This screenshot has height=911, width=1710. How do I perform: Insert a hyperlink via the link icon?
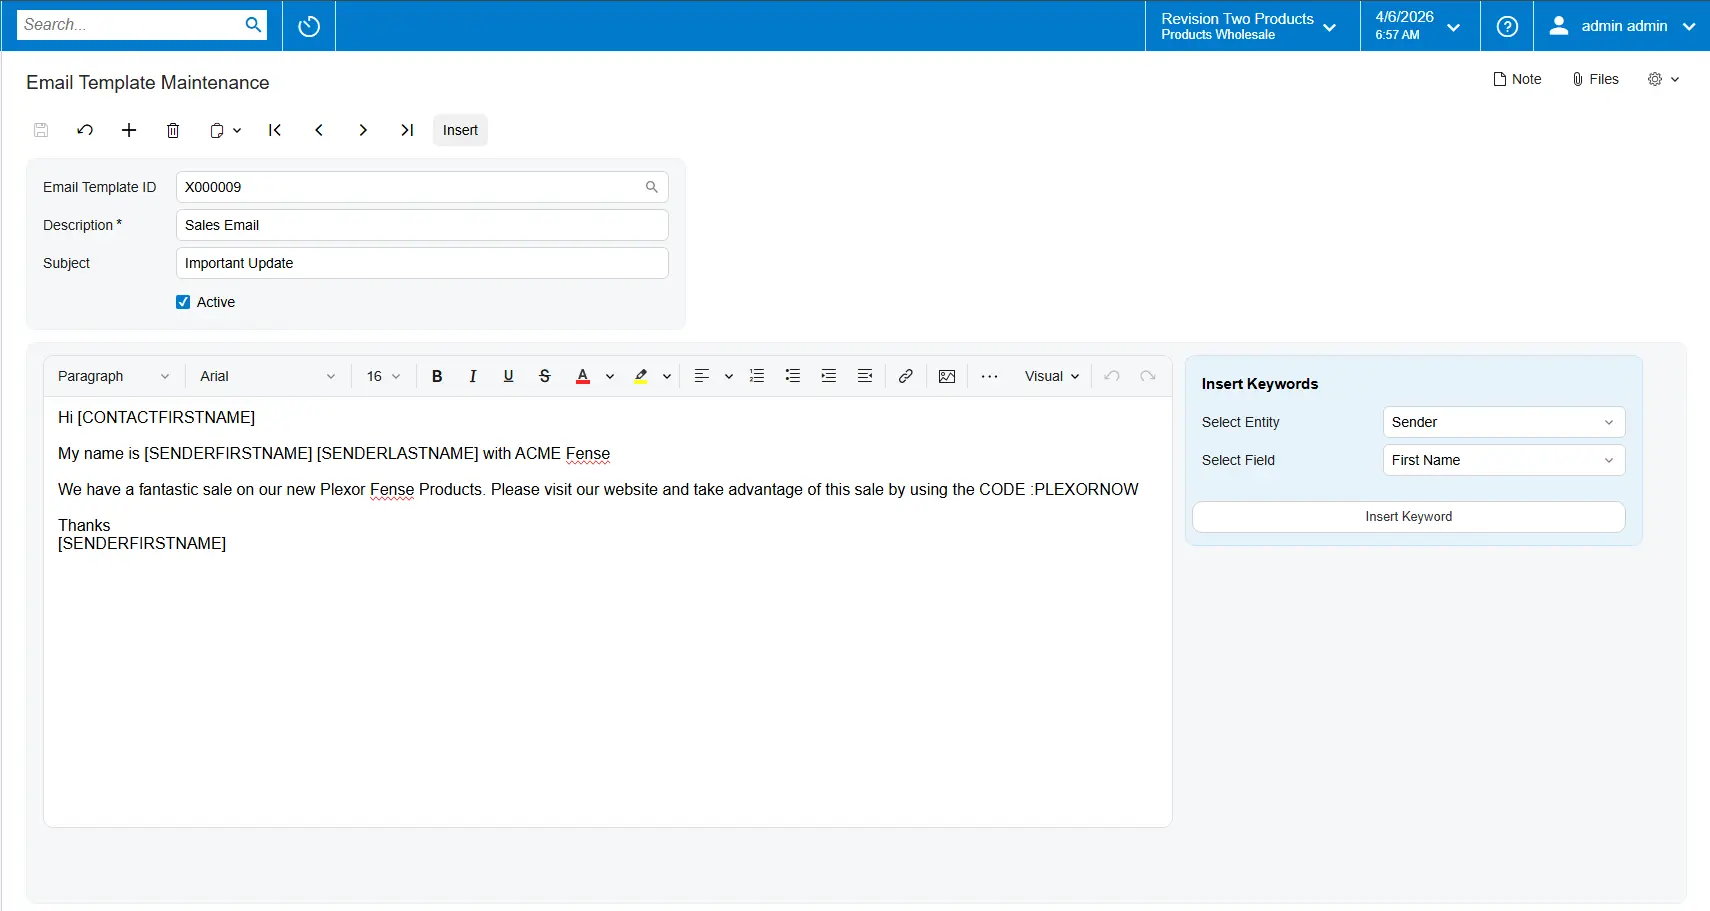pyautogui.click(x=905, y=376)
